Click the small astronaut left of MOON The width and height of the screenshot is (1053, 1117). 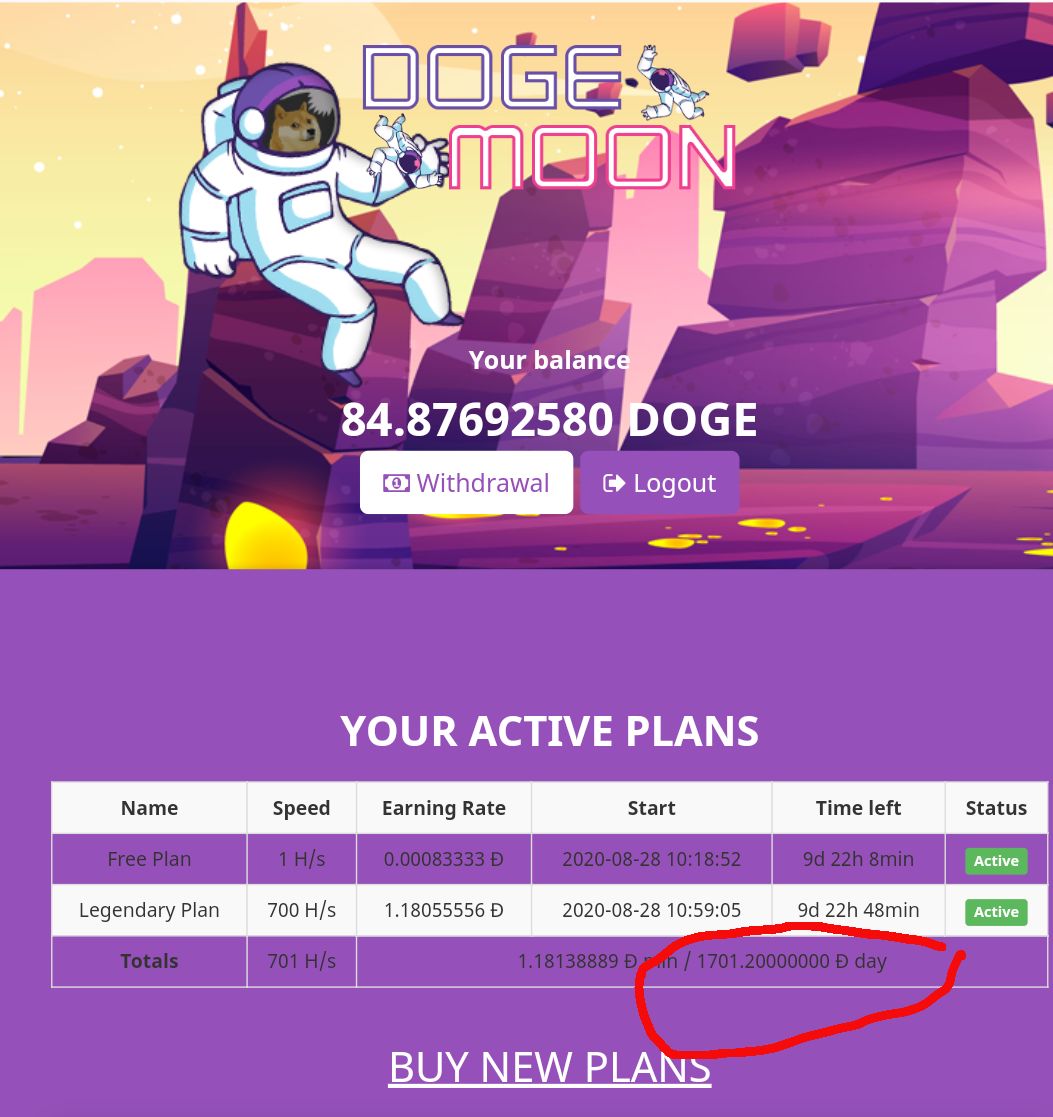(409, 151)
